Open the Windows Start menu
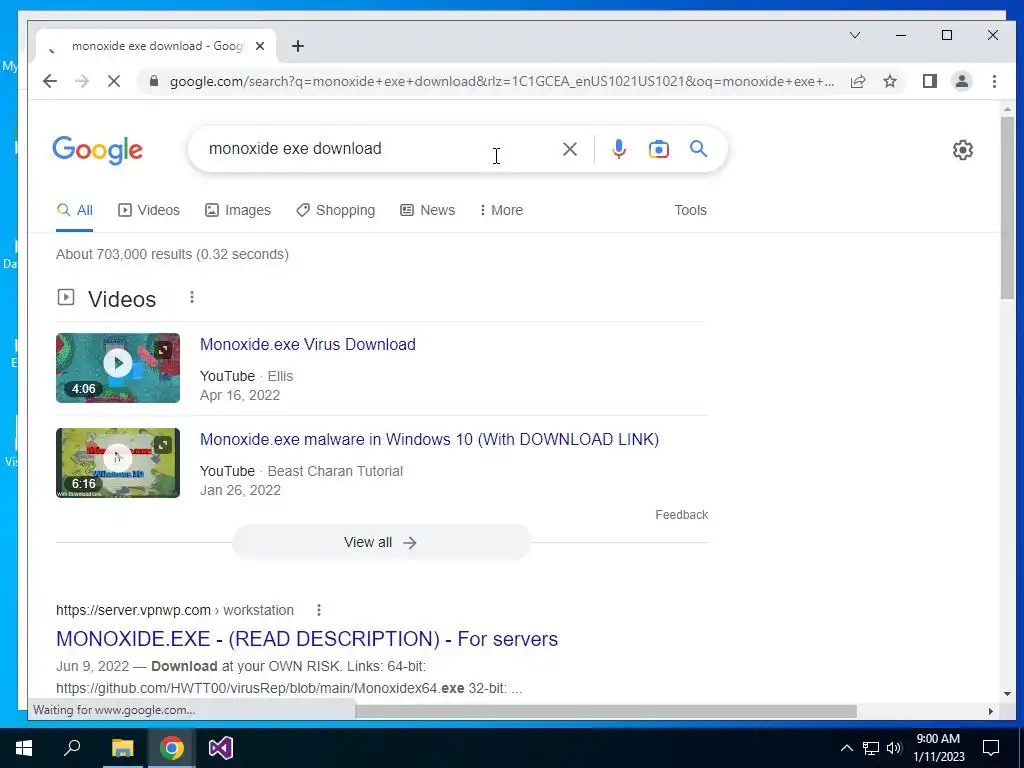 (x=24, y=748)
